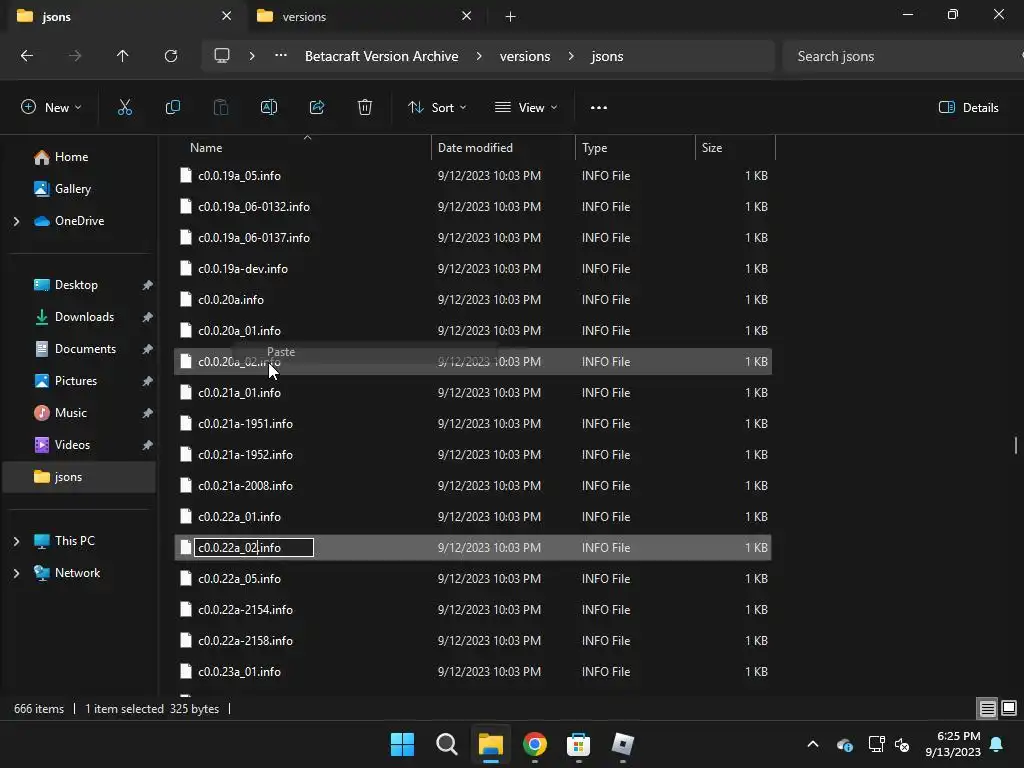1024x768 pixels.
Task: Switch to large thumbnails view icon
Action: click(1009, 708)
